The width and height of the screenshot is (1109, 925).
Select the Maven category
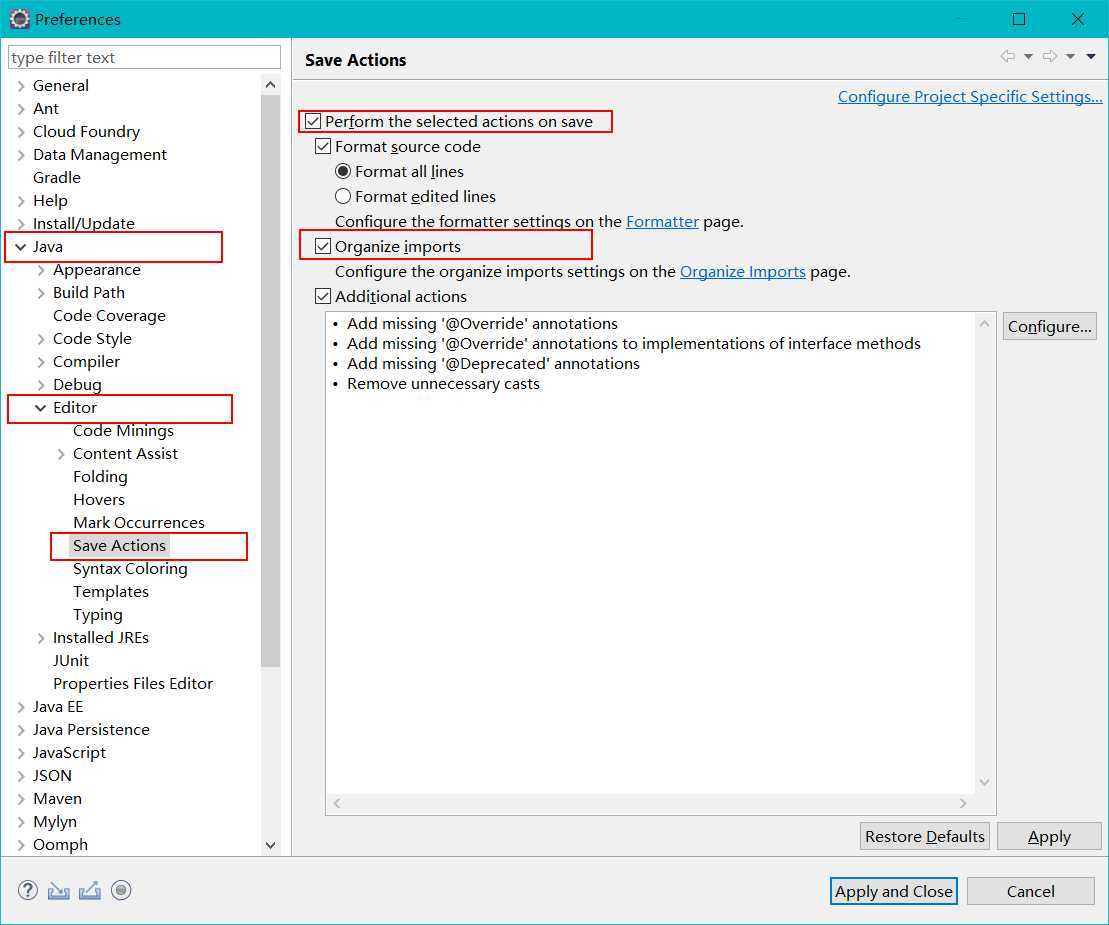point(57,799)
